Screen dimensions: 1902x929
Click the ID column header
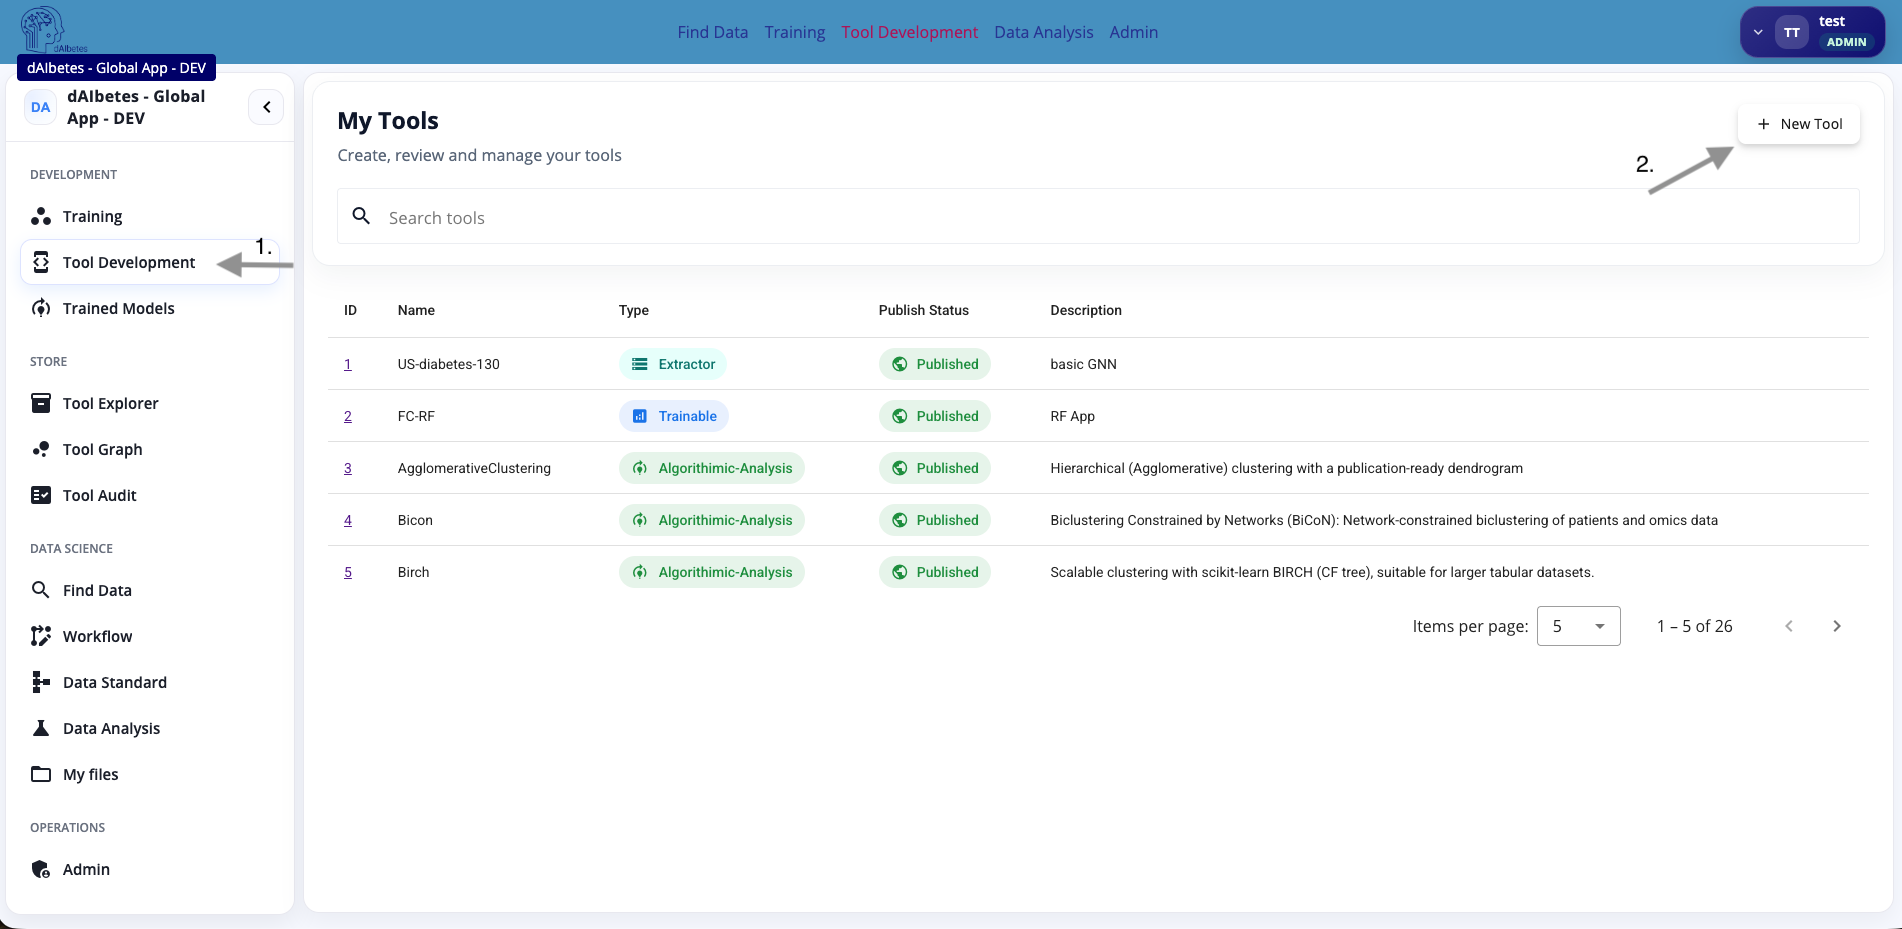click(x=350, y=310)
